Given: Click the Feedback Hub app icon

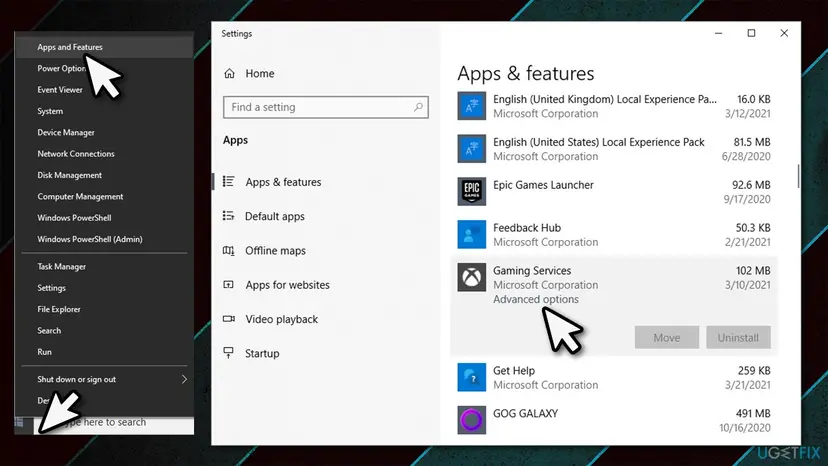Looking at the screenshot, I should coord(472,234).
